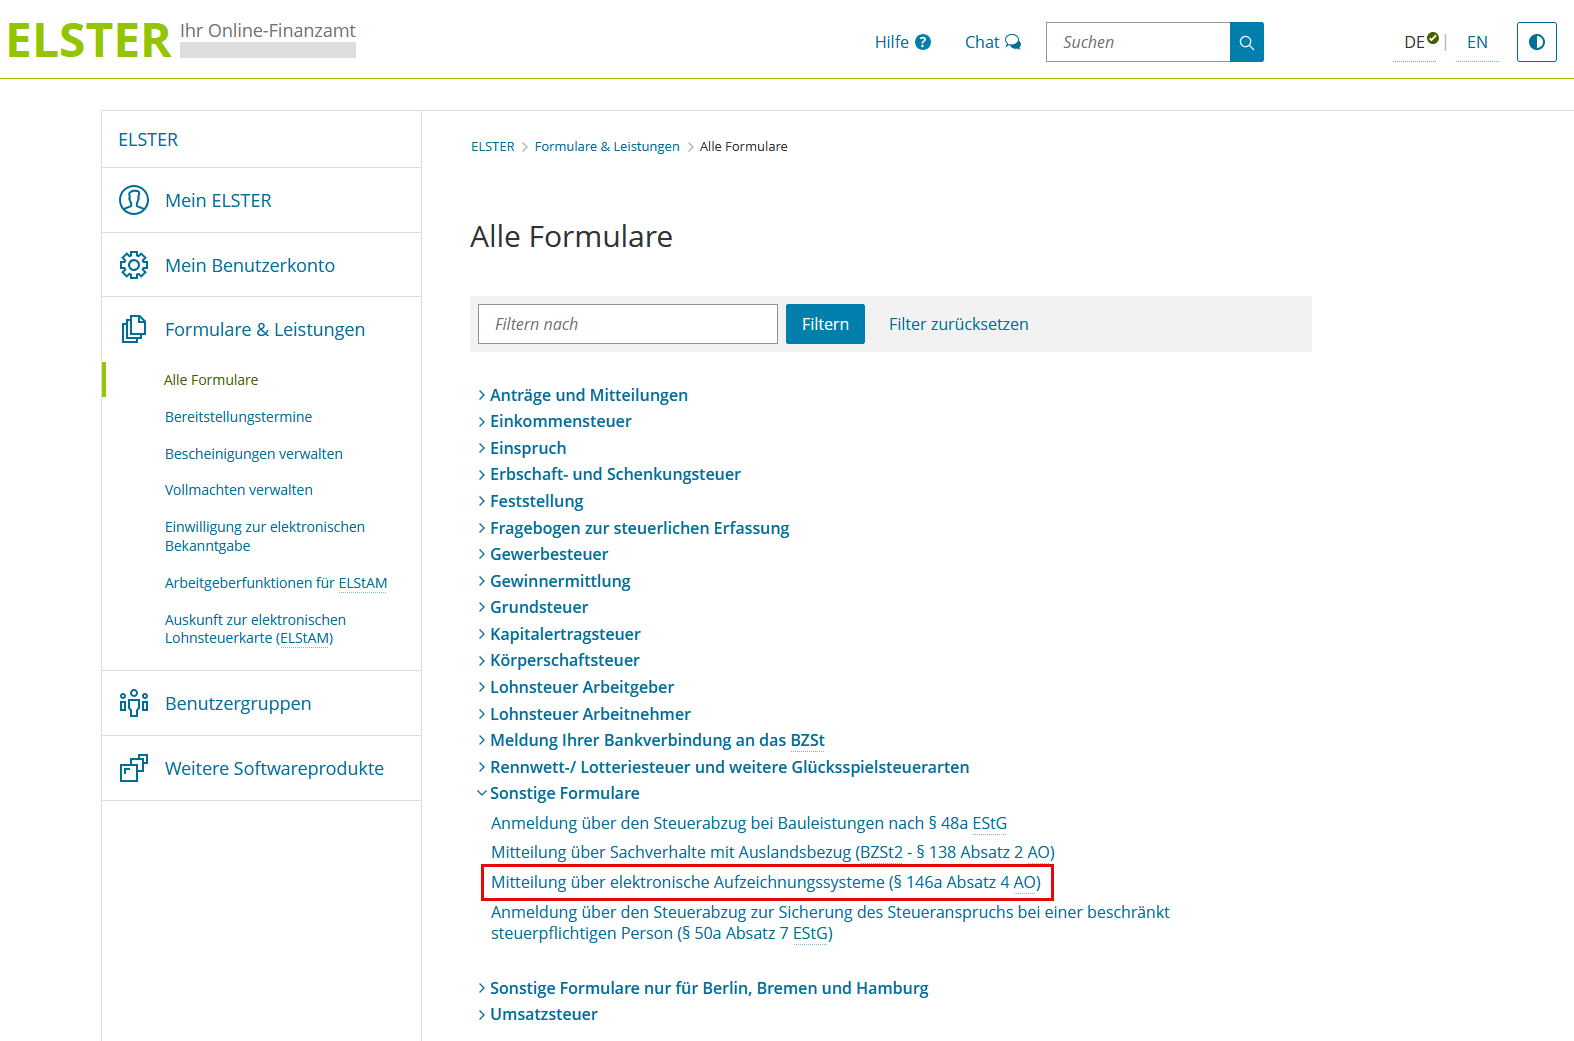Screen dimensions: 1574x1041
Task: Select DE language option
Action: click(x=1414, y=42)
